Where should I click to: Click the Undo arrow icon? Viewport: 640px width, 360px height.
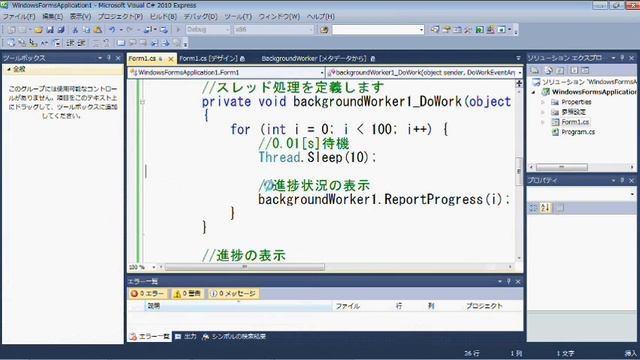(112, 30)
